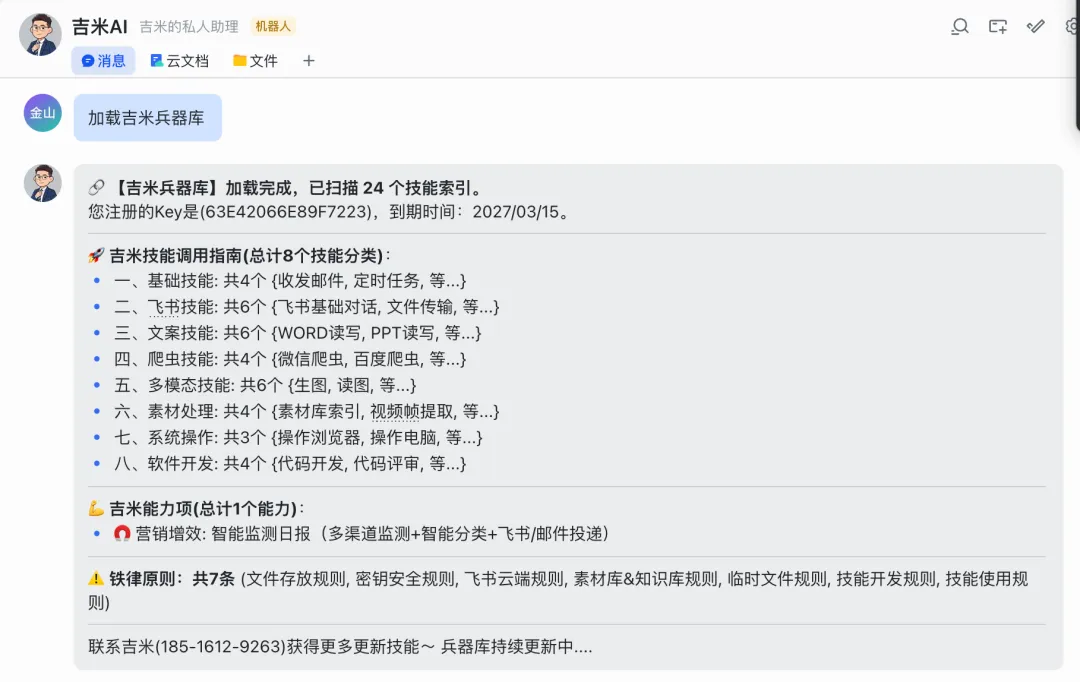1080x682 pixels.
Task: Click the 二、飞书技能 list row
Action: pyautogui.click(x=307, y=307)
